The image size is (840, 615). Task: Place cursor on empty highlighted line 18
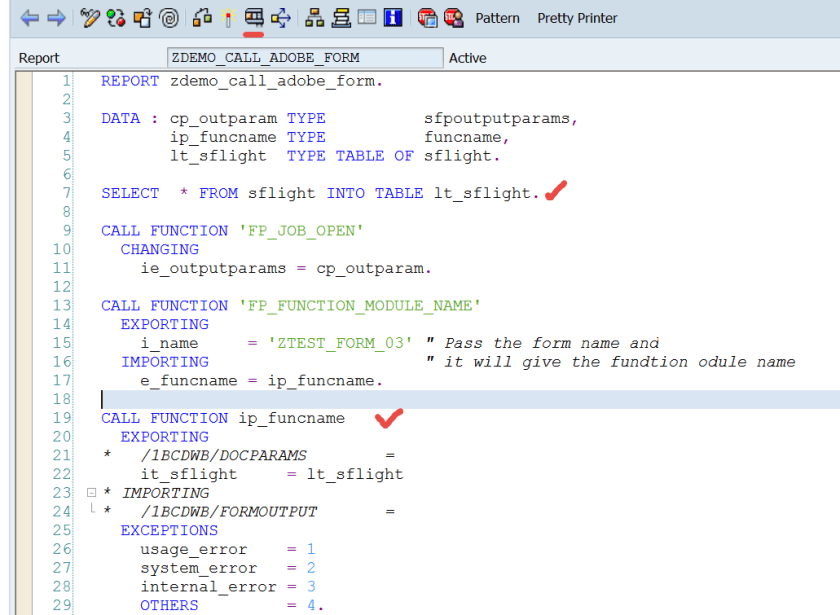470,400
